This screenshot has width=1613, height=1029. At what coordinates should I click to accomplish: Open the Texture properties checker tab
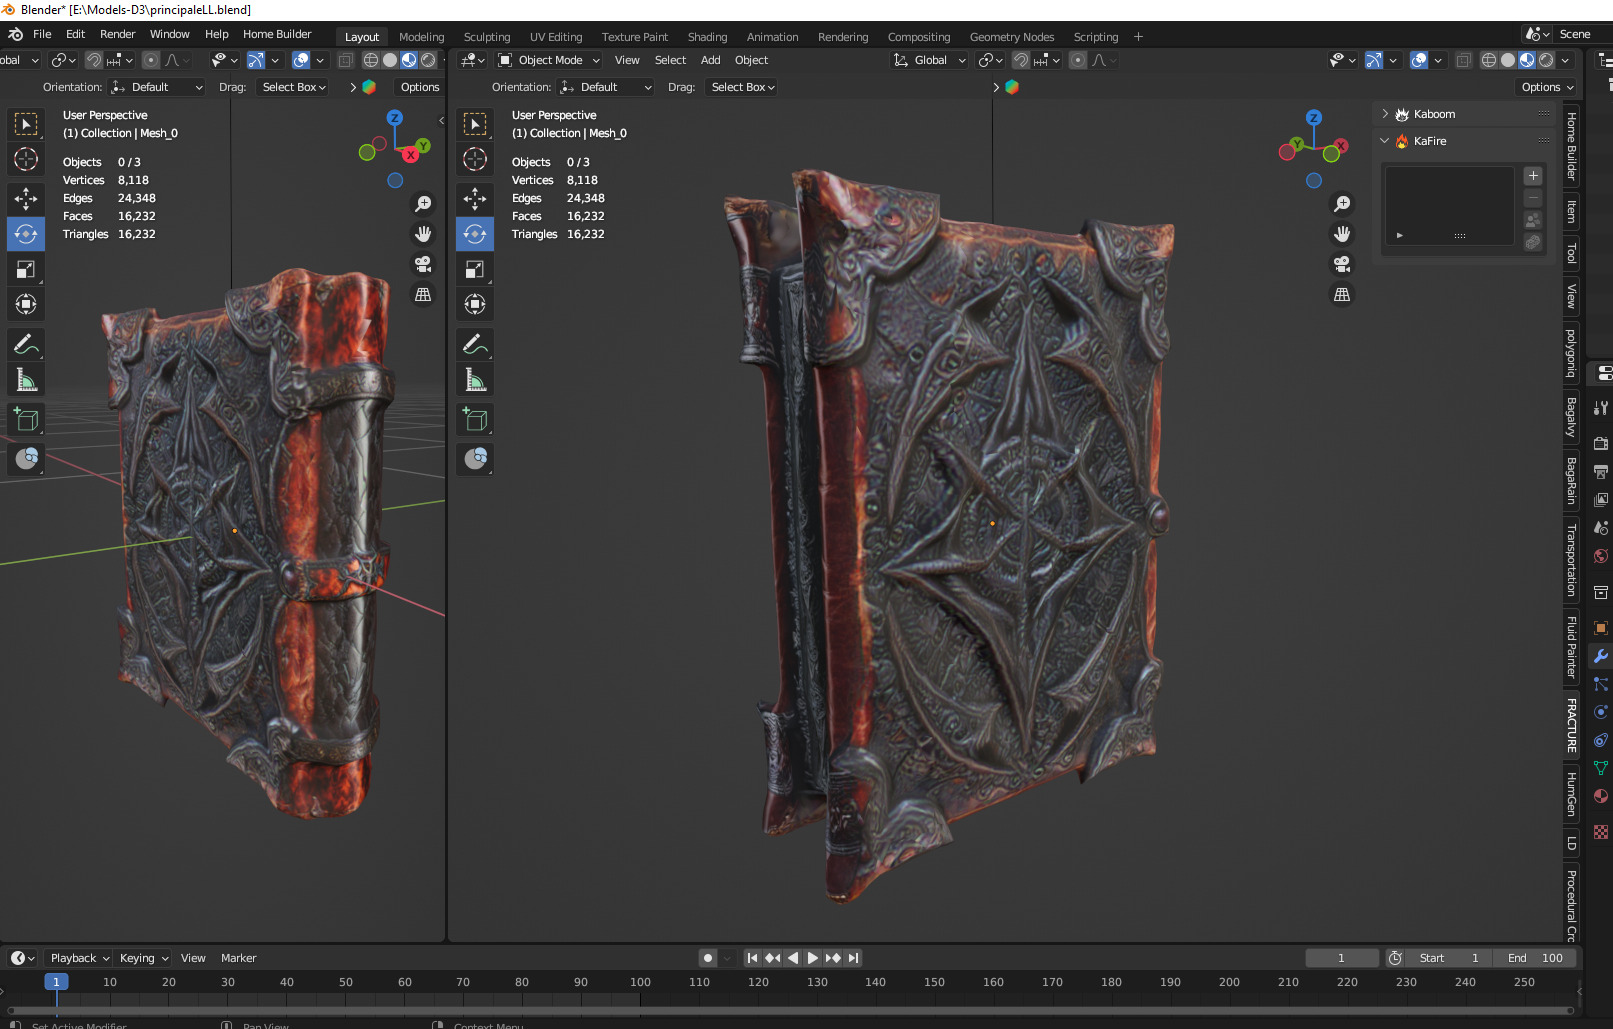coord(1600,832)
